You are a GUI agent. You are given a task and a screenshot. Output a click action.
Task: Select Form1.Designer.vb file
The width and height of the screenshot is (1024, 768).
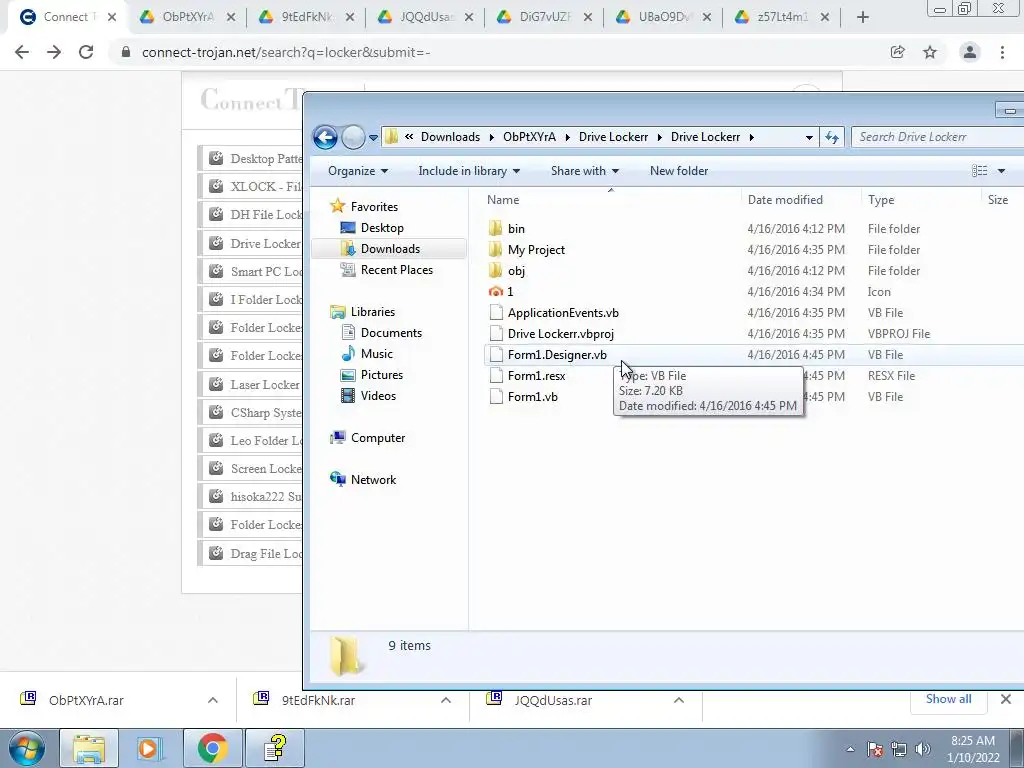point(557,355)
